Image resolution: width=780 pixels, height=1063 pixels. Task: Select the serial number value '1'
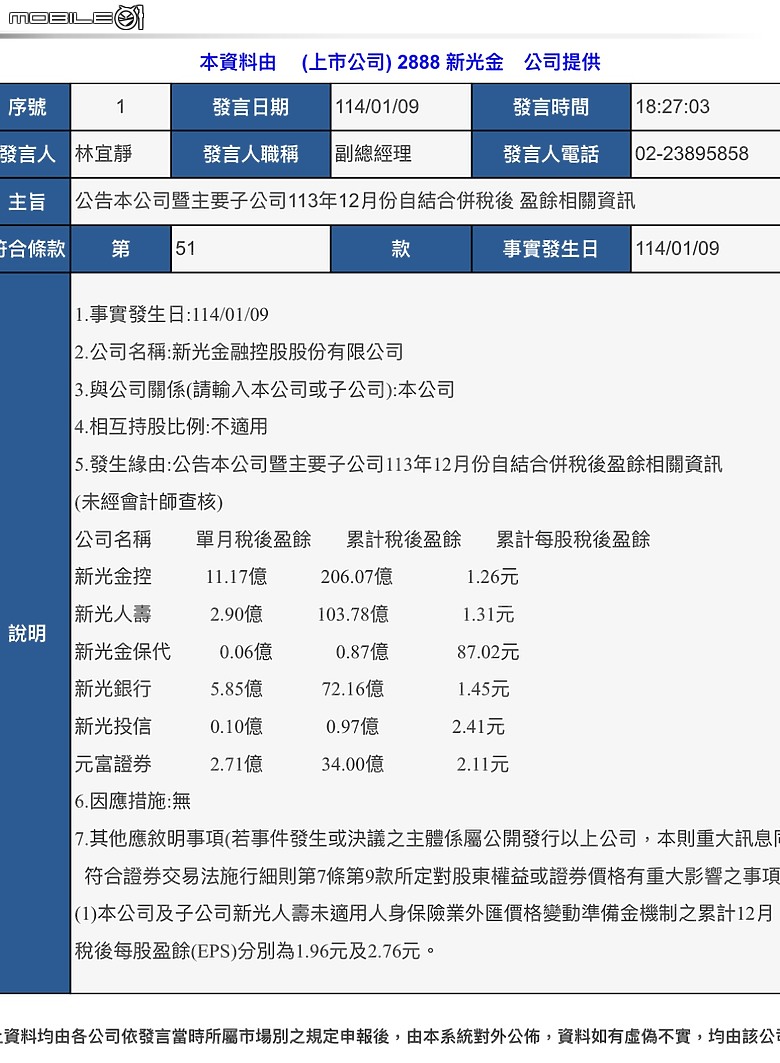(x=121, y=106)
